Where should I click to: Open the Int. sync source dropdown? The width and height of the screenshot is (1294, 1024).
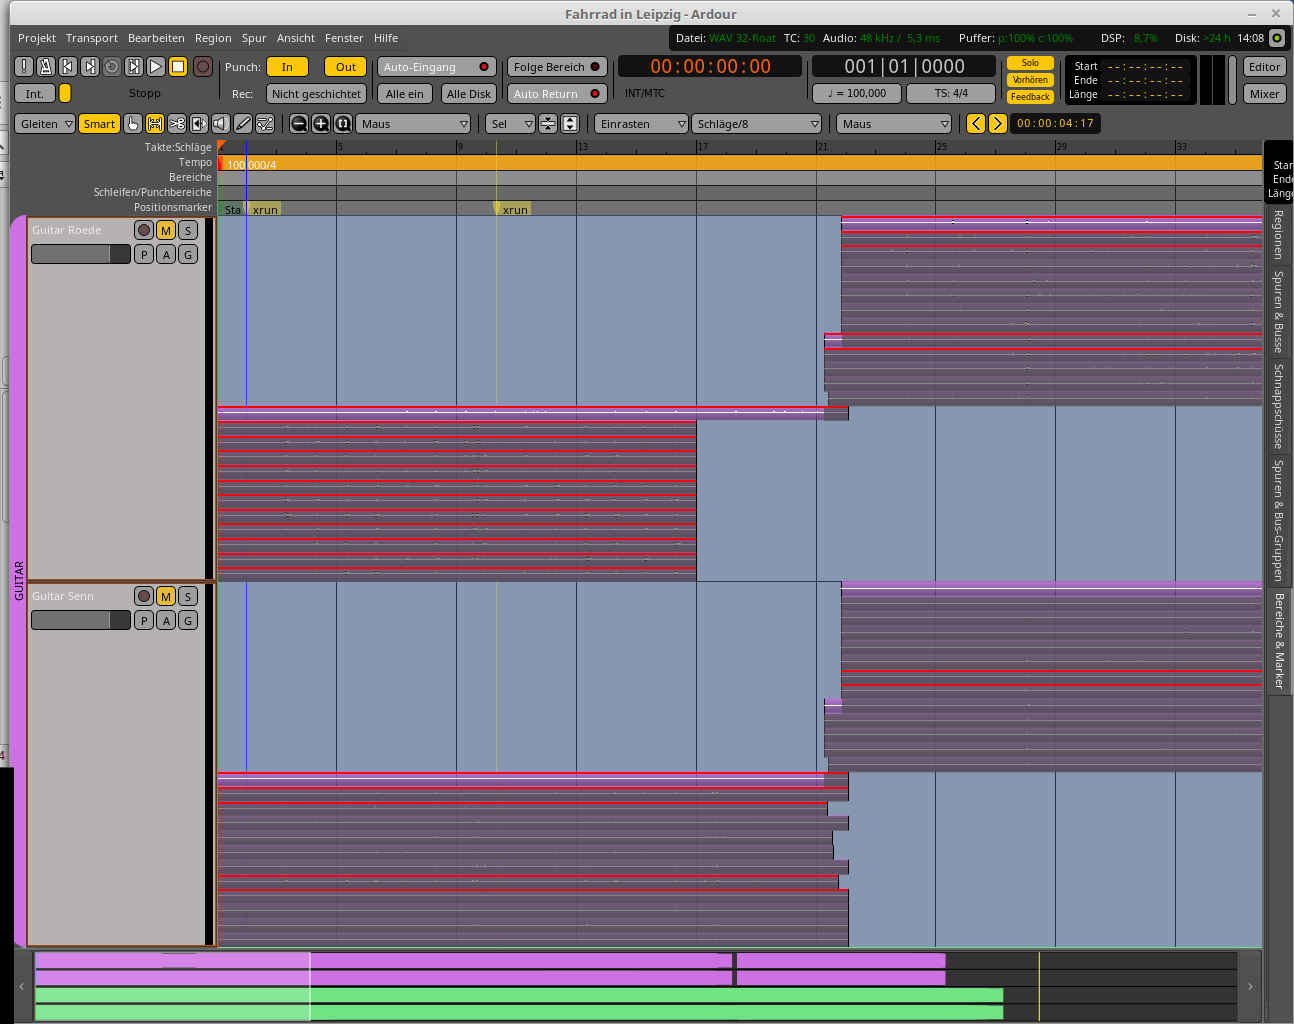pyautogui.click(x=35, y=94)
